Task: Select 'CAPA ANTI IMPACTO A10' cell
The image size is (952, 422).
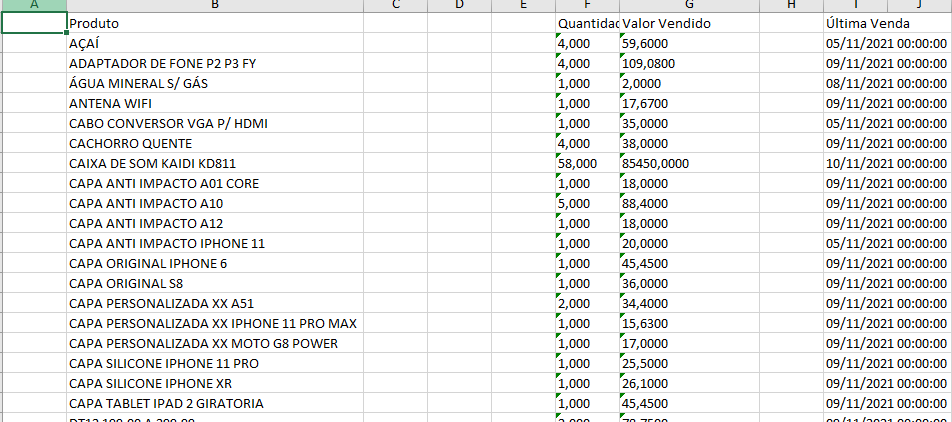Action: click(x=216, y=203)
